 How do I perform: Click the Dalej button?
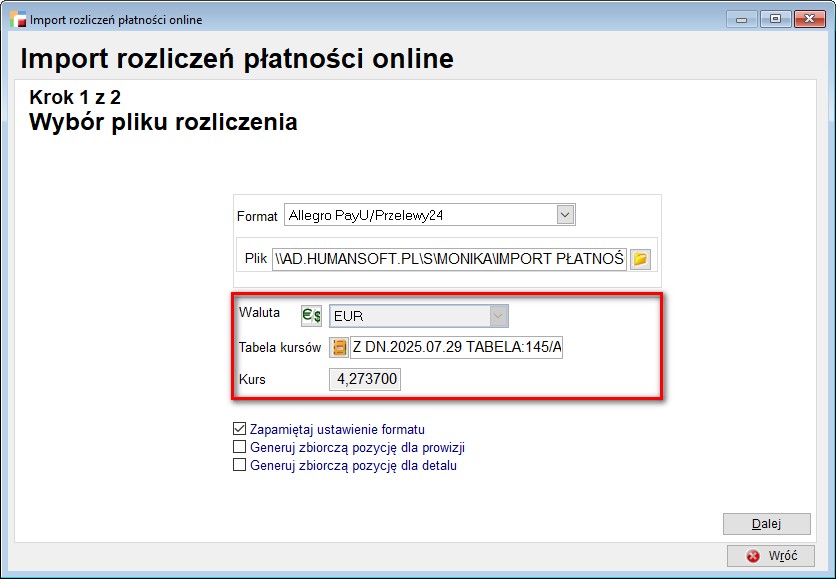766,524
